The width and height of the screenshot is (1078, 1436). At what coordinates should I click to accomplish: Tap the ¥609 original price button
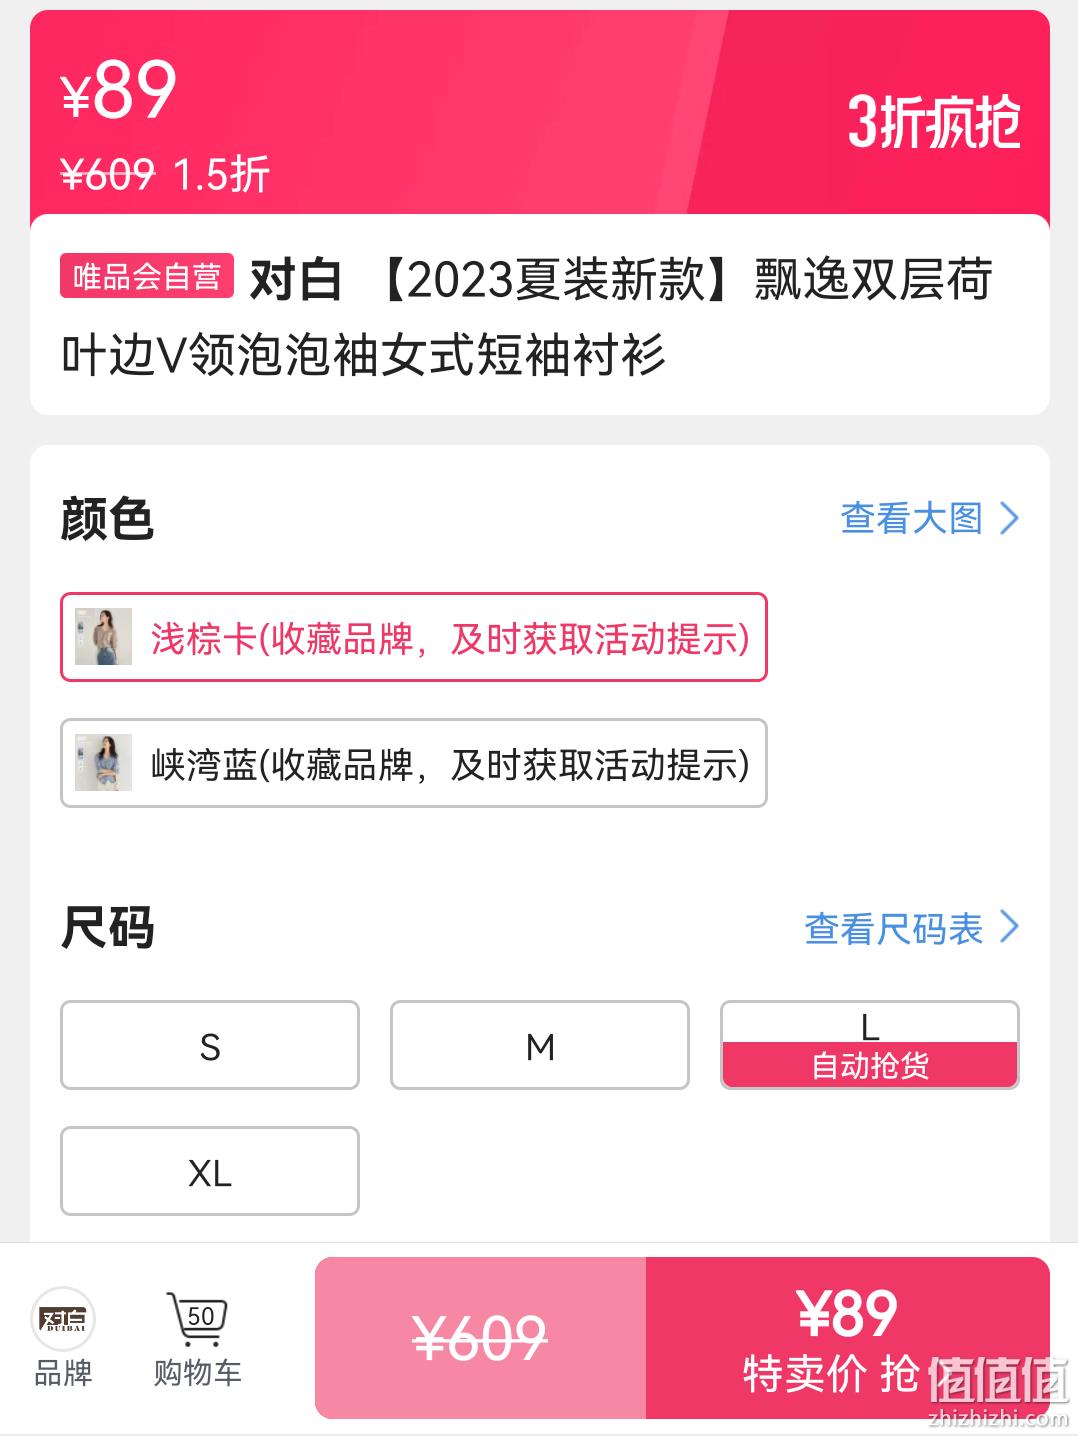(481, 1338)
